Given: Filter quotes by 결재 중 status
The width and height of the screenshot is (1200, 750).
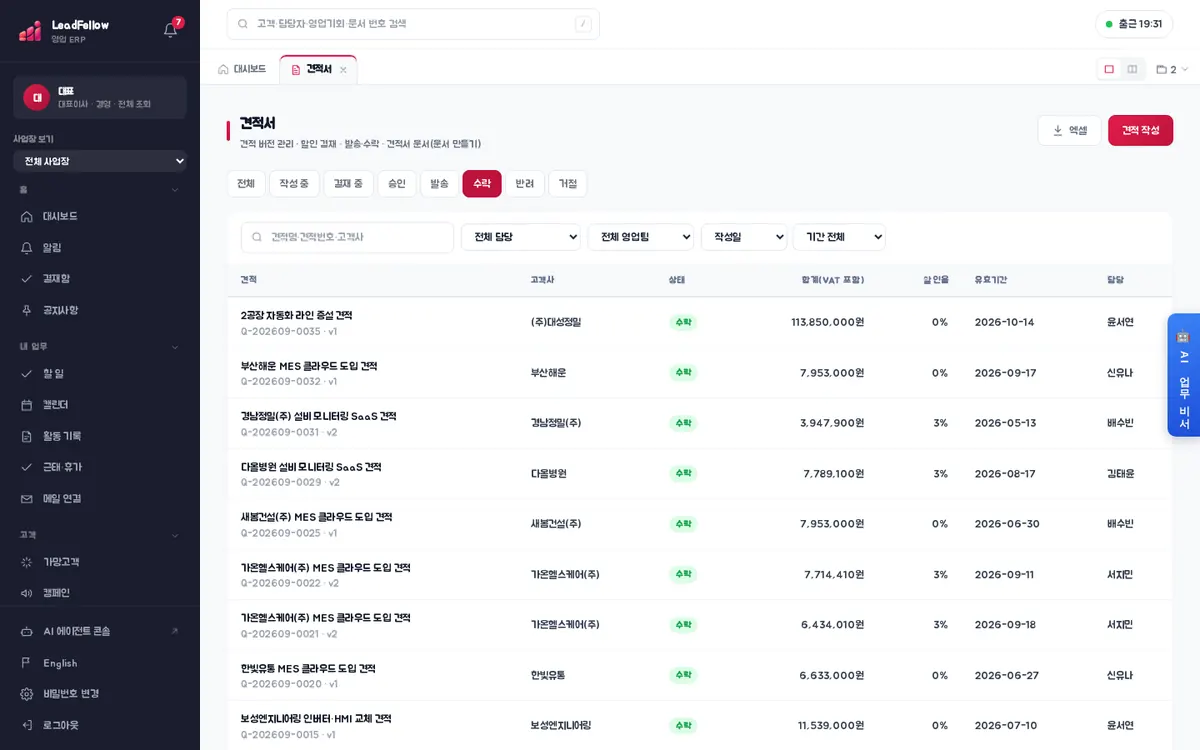Looking at the screenshot, I should pos(348,184).
